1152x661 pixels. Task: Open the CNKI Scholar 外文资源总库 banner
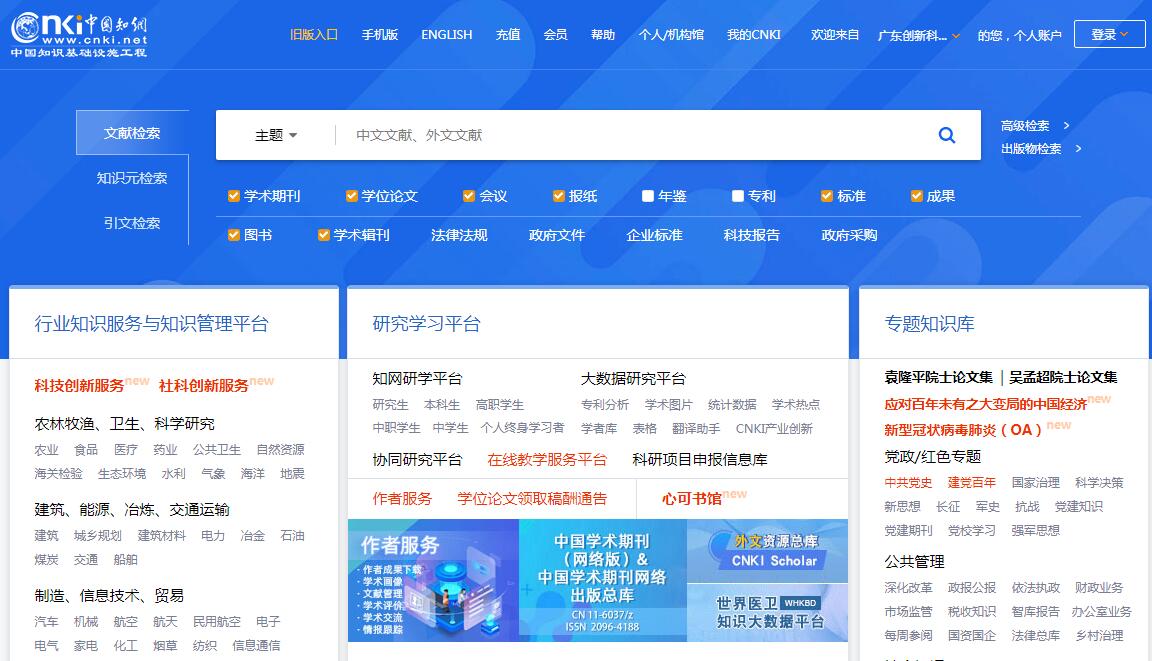coord(768,551)
